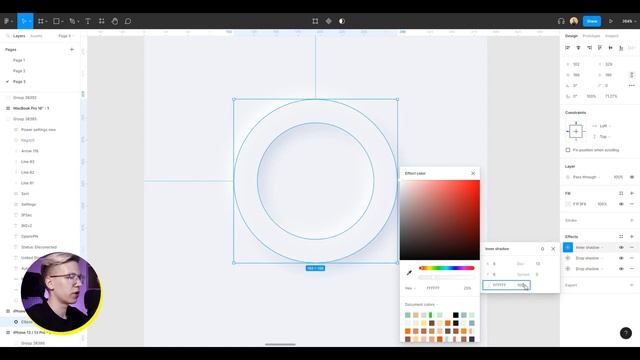Screen dimensions: 640x360
Task: Click the Create component icon
Action: [x=329, y=21]
